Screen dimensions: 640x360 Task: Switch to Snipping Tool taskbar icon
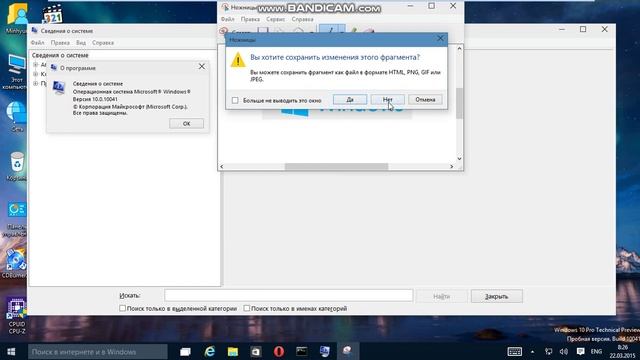[x=348, y=351]
